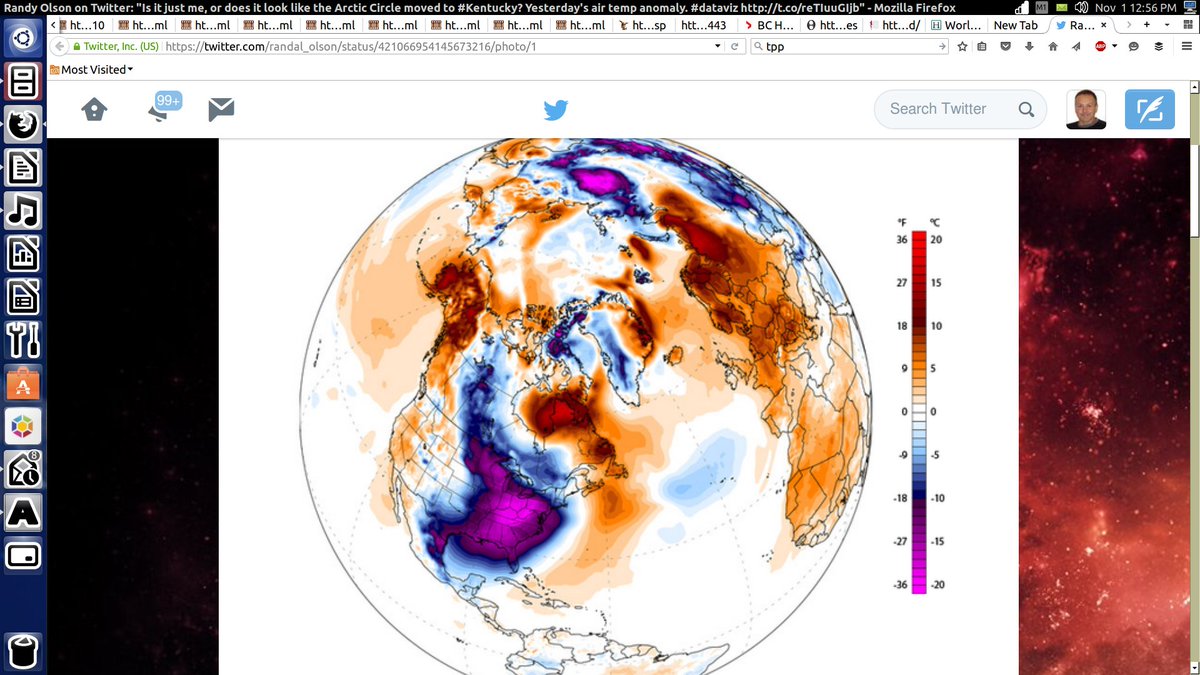Open list all tabs dropdown
This screenshot has height=675, width=1200.
1166,25
